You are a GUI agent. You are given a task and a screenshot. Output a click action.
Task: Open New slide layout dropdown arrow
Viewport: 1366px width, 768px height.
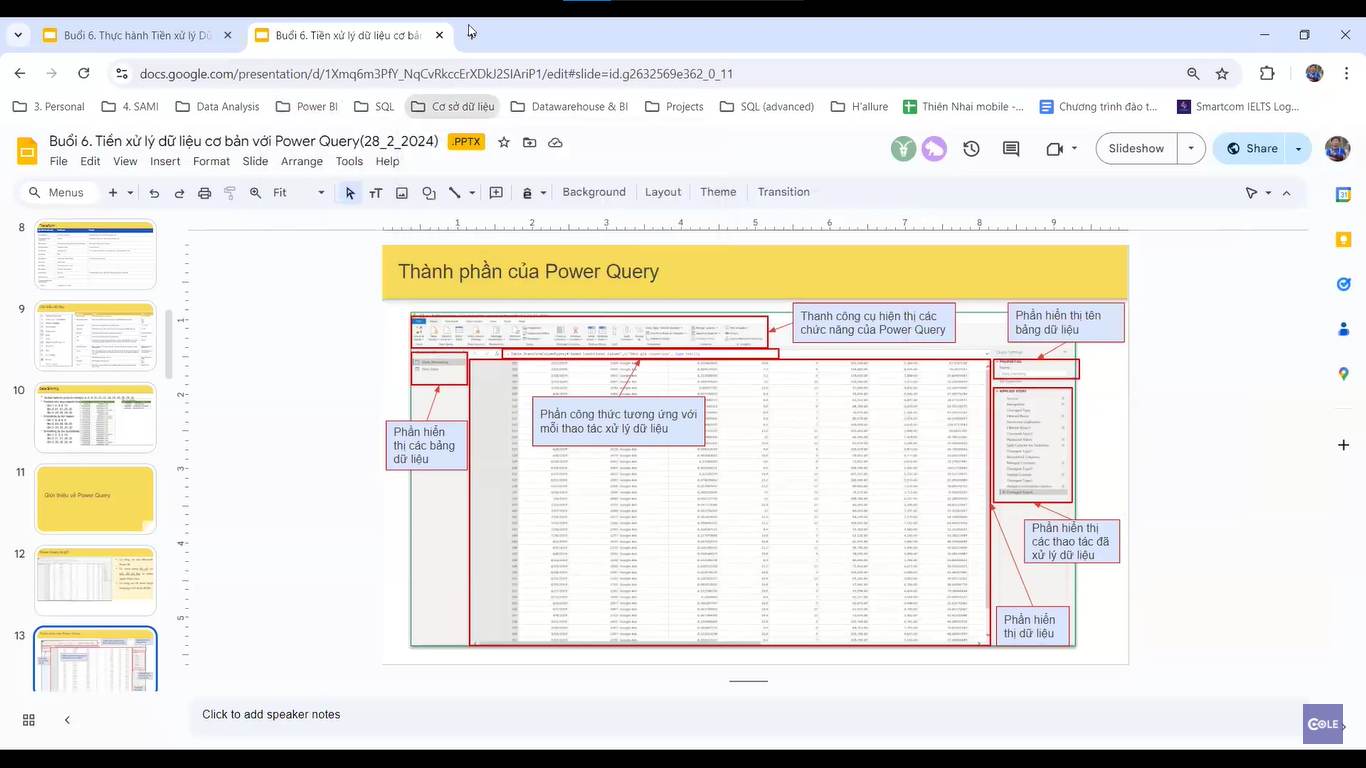(130, 193)
